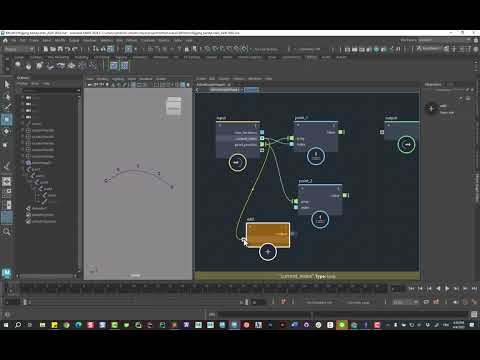Click the Open scene folder icon

[53, 49]
